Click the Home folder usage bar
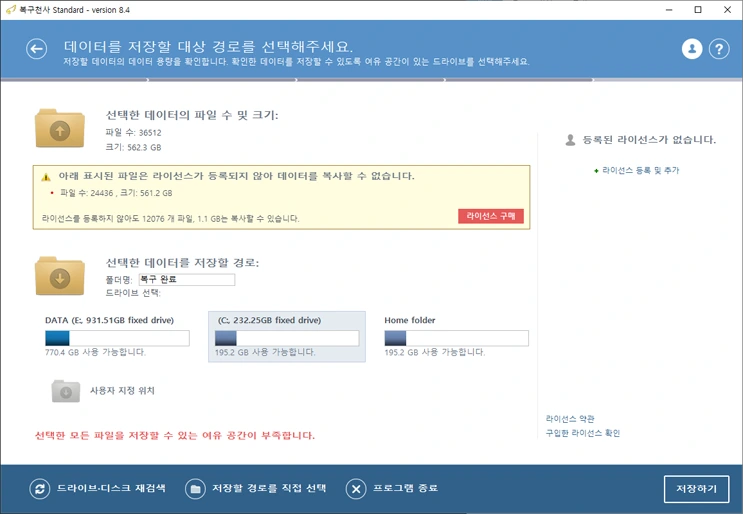 [x=456, y=338]
